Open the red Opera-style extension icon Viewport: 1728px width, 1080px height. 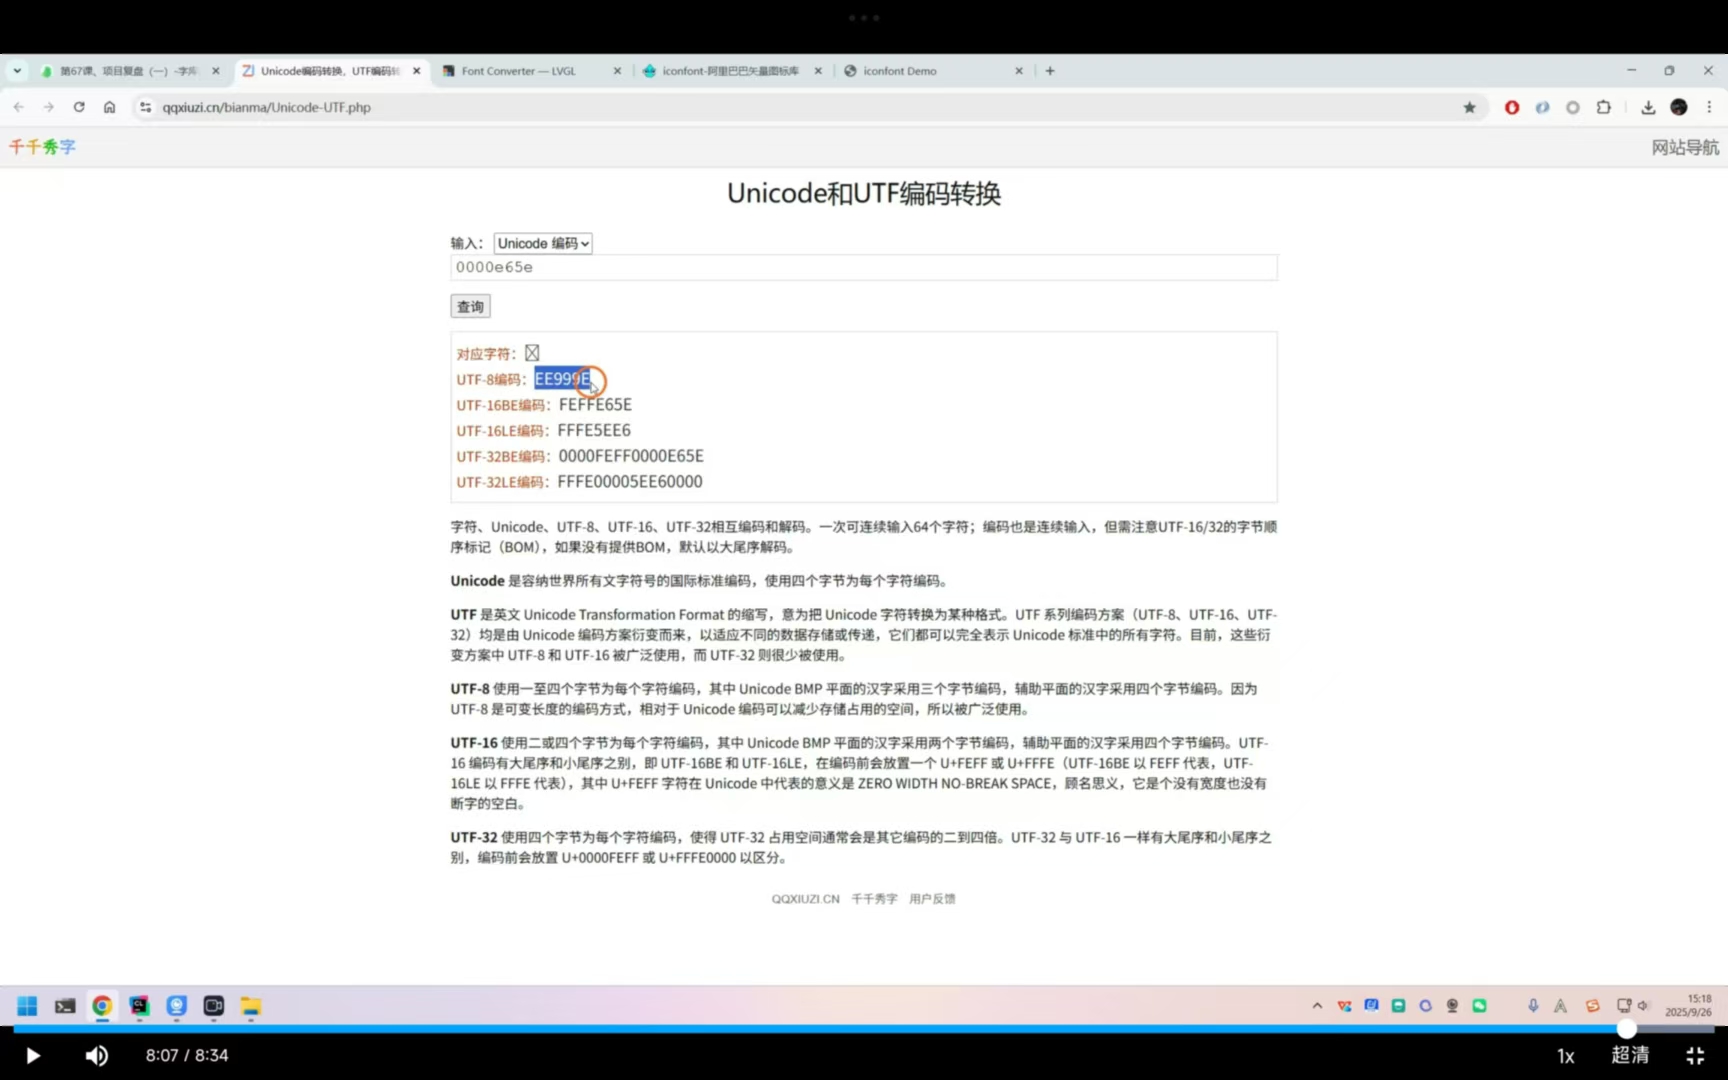pos(1512,107)
